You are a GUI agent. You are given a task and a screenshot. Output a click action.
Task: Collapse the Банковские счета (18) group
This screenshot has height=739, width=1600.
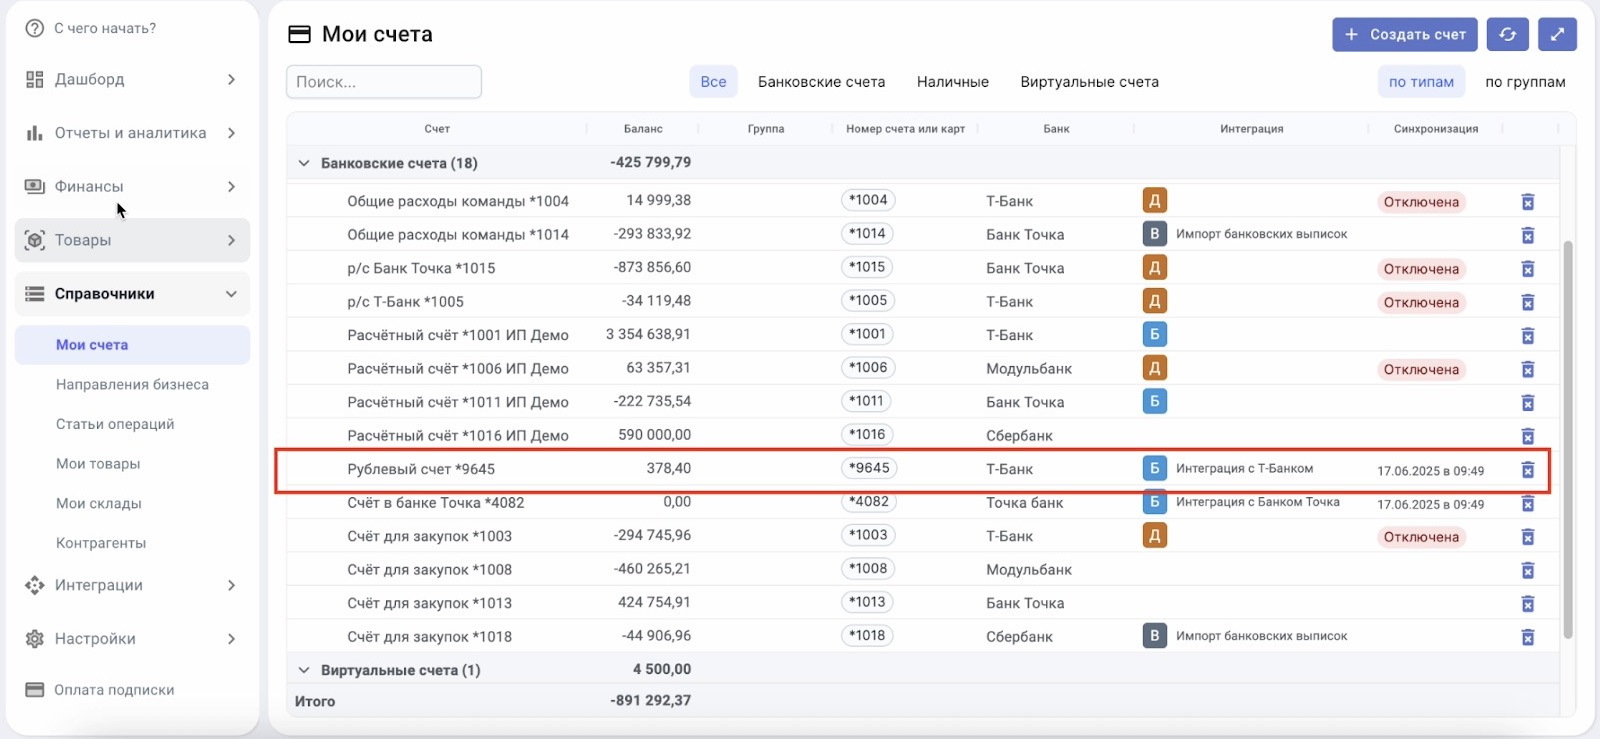point(304,163)
